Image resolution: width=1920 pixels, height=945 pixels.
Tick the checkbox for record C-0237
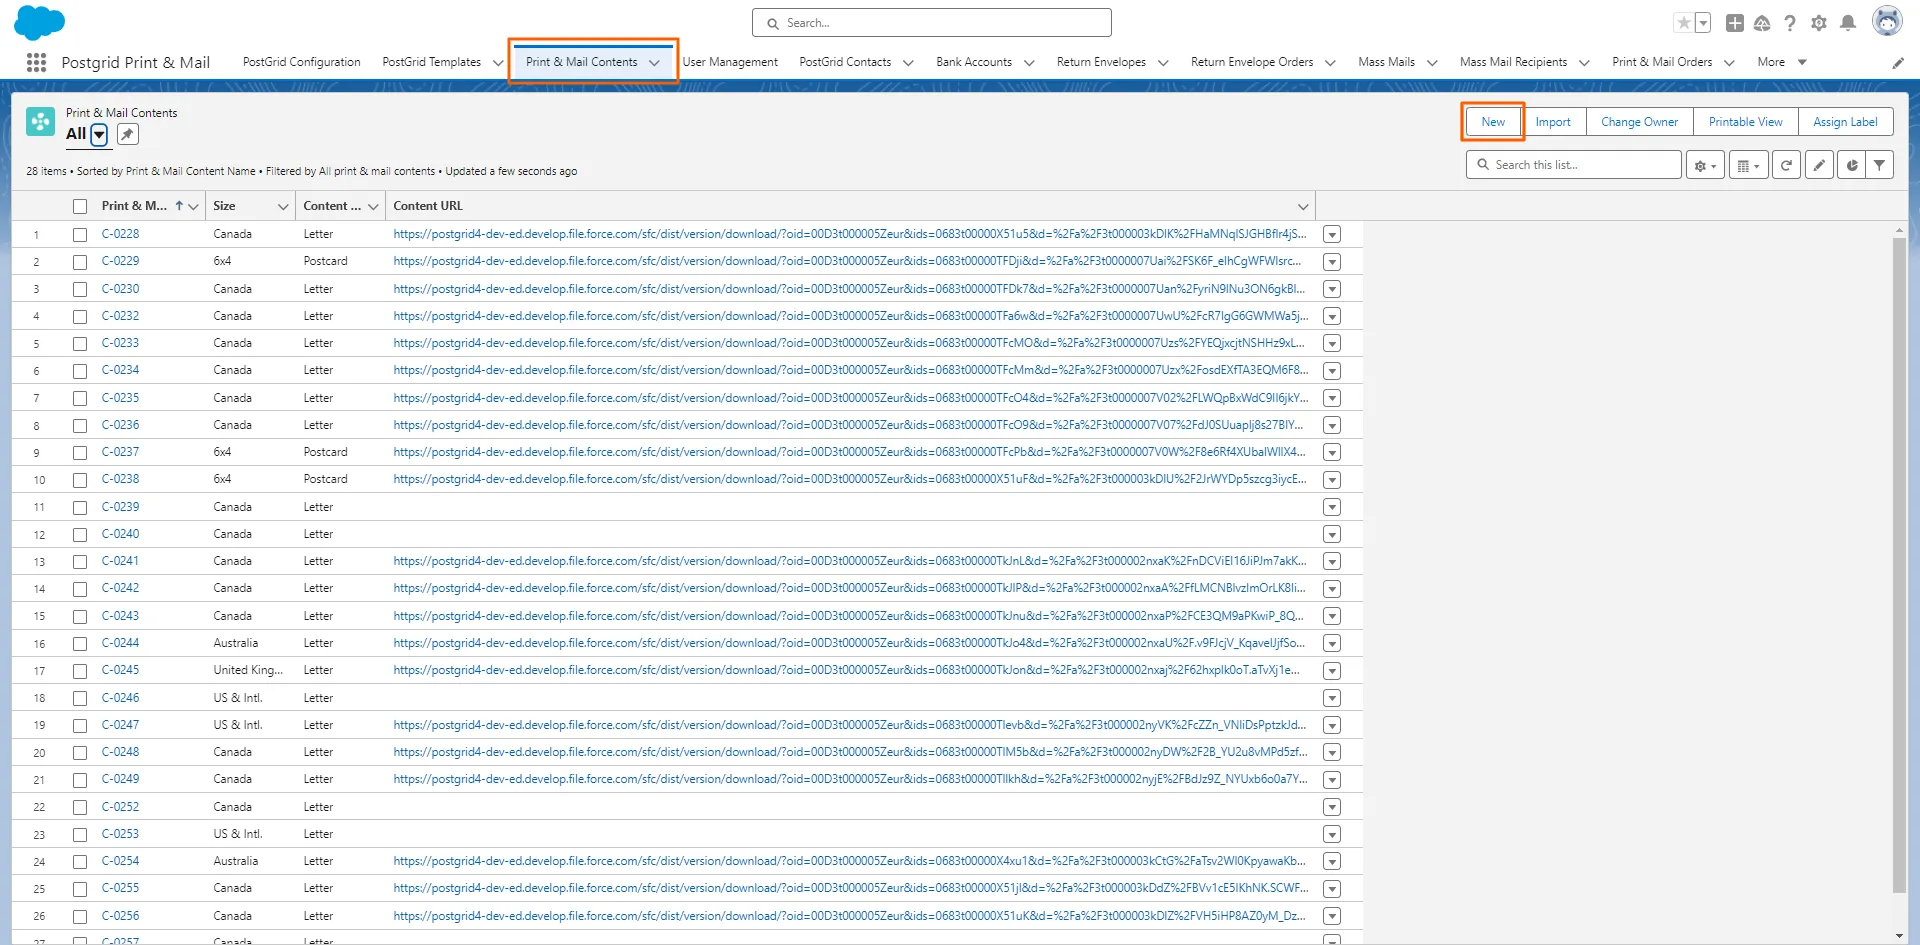click(x=80, y=453)
